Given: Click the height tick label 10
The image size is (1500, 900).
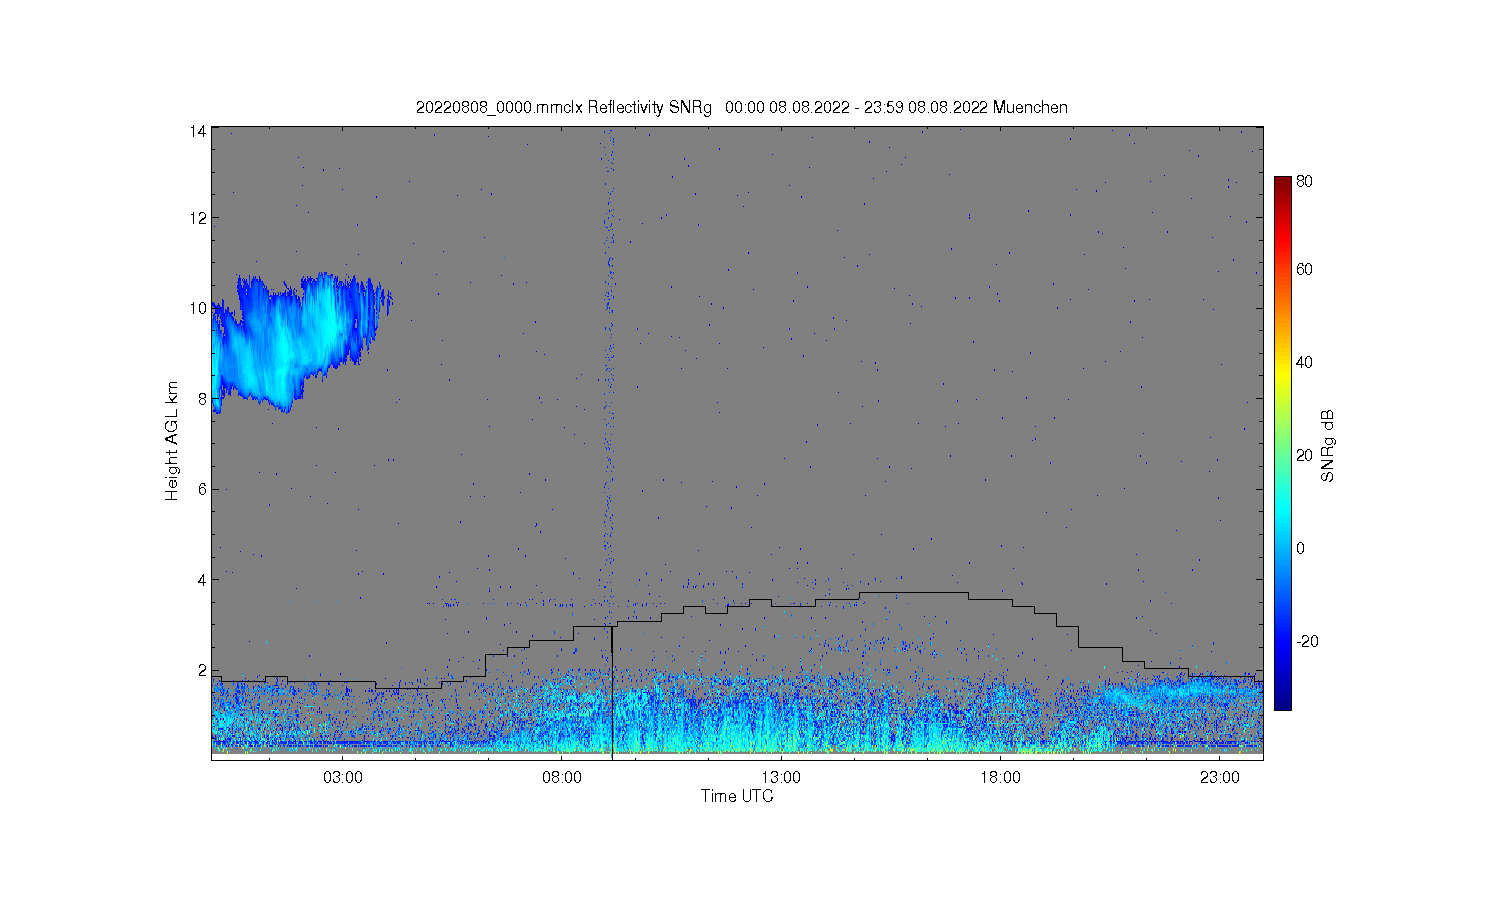Looking at the screenshot, I should coord(199,308).
